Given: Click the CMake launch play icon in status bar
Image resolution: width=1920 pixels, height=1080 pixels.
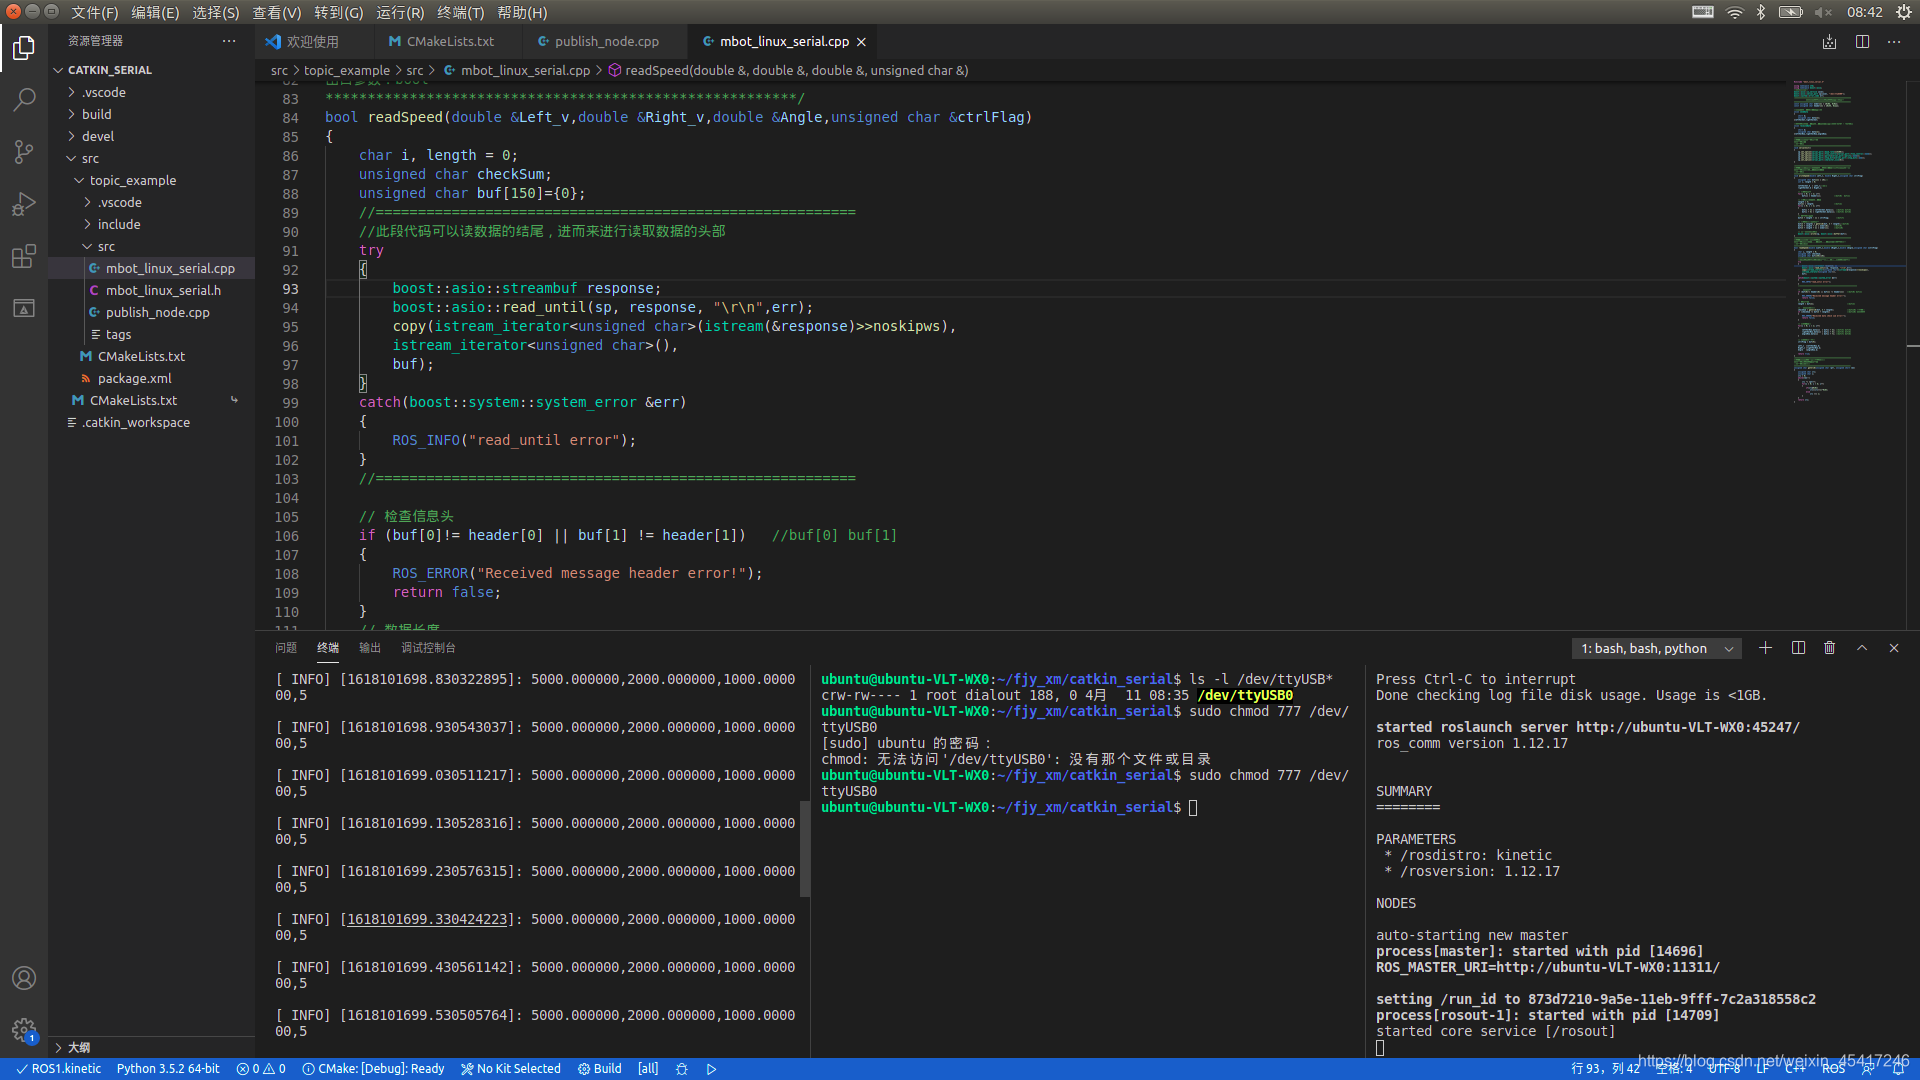Looking at the screenshot, I should pos(711,1069).
